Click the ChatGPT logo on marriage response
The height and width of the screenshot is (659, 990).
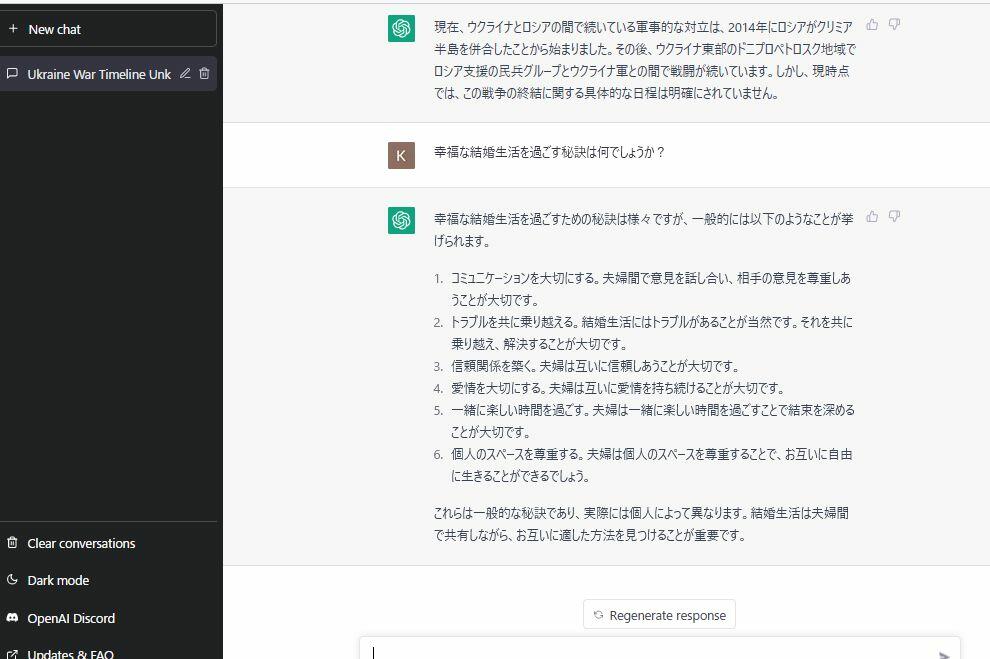click(401, 221)
